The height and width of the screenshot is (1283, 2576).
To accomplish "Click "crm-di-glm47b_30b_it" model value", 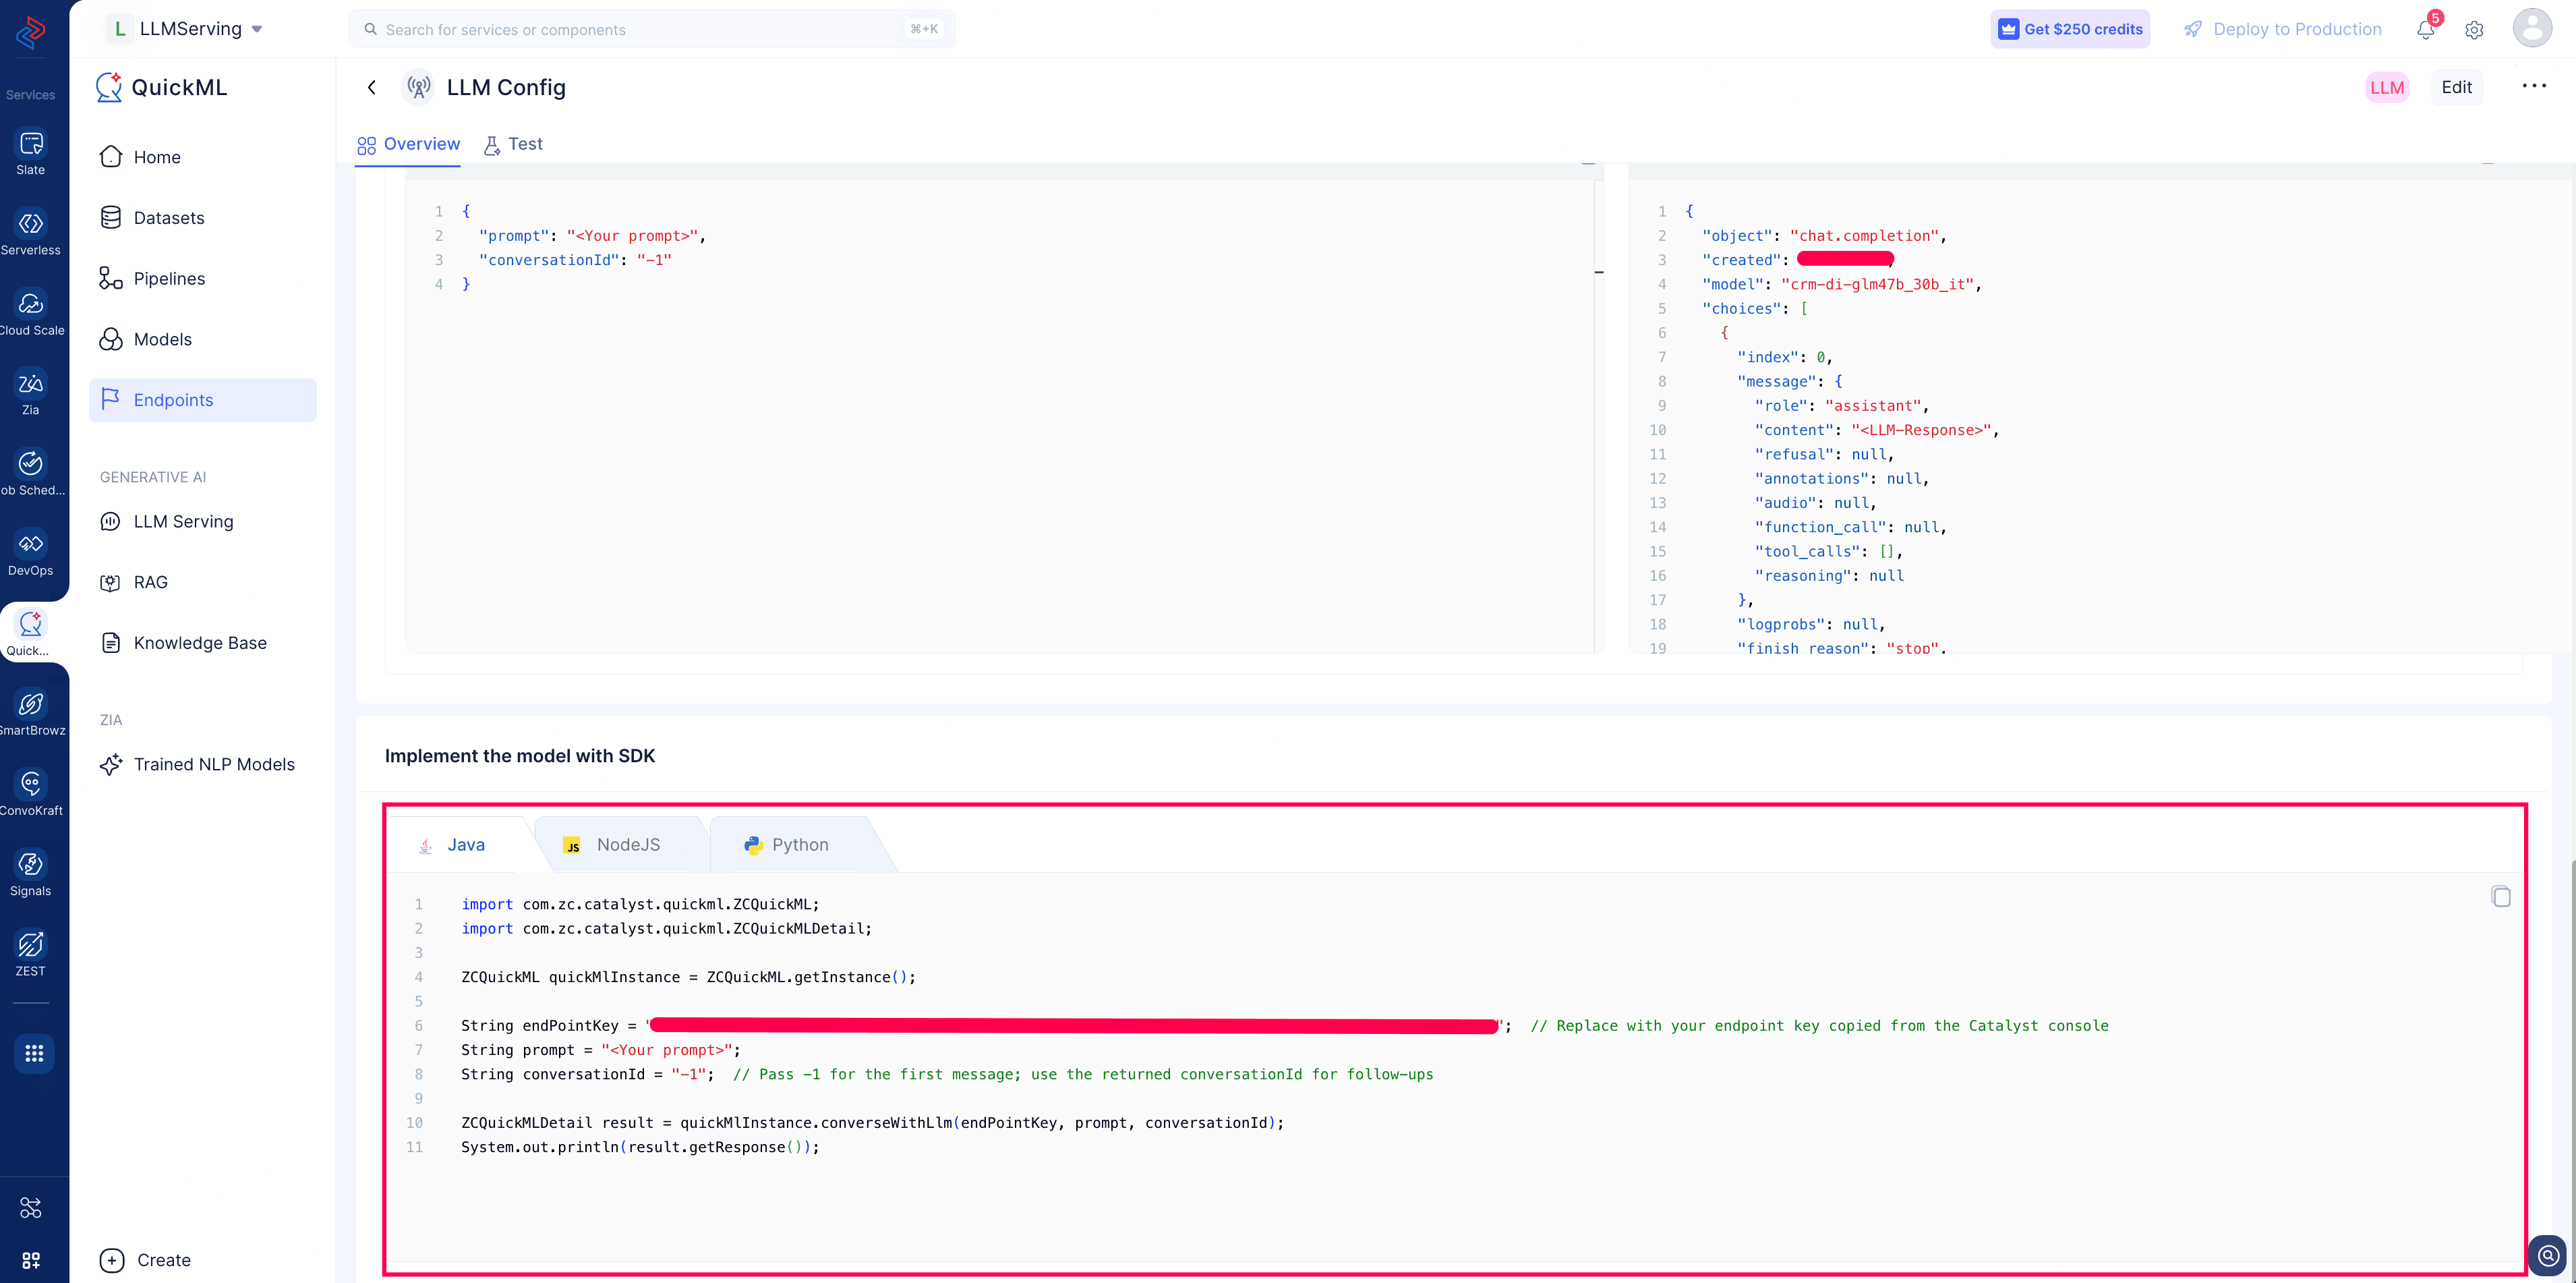I will [x=1877, y=284].
